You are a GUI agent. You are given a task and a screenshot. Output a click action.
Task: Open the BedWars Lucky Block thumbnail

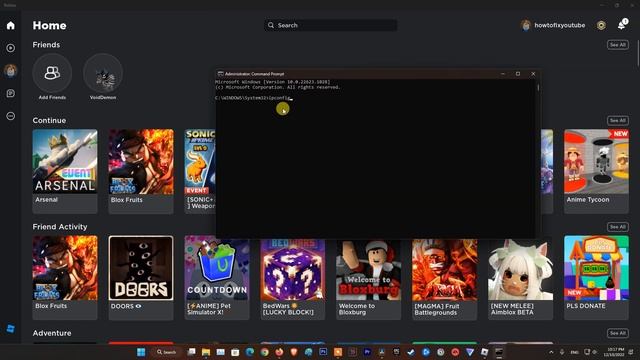coord(293,269)
